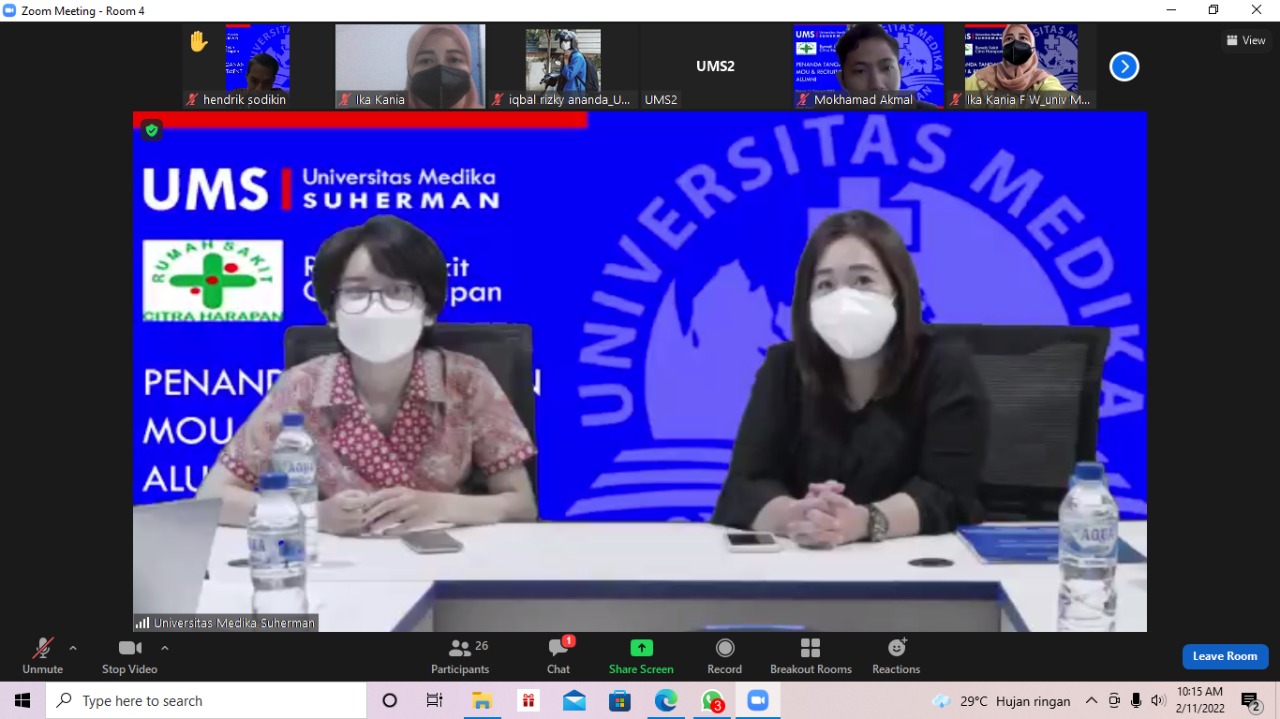
Task: Open the Chat panel
Action: tap(559, 657)
